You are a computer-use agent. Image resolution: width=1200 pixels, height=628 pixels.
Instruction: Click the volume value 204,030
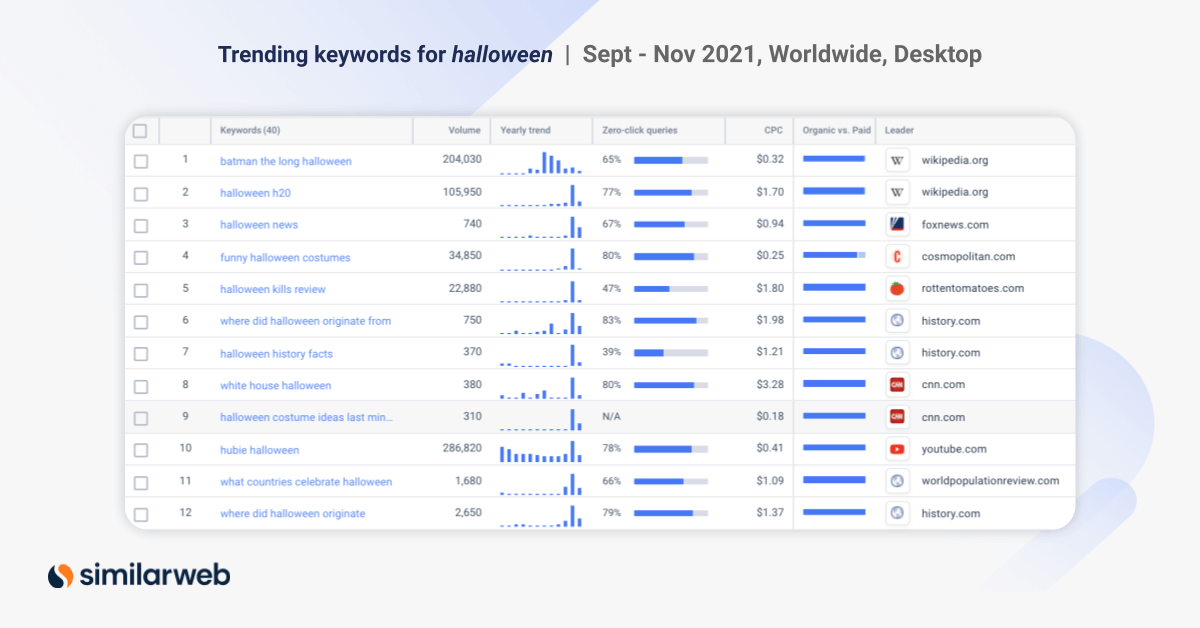(x=462, y=160)
